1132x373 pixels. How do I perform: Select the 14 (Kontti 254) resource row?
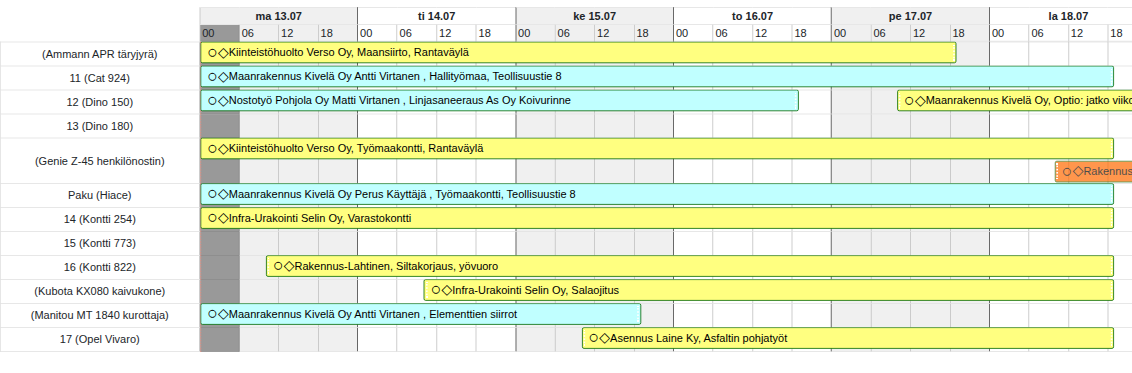coord(100,219)
